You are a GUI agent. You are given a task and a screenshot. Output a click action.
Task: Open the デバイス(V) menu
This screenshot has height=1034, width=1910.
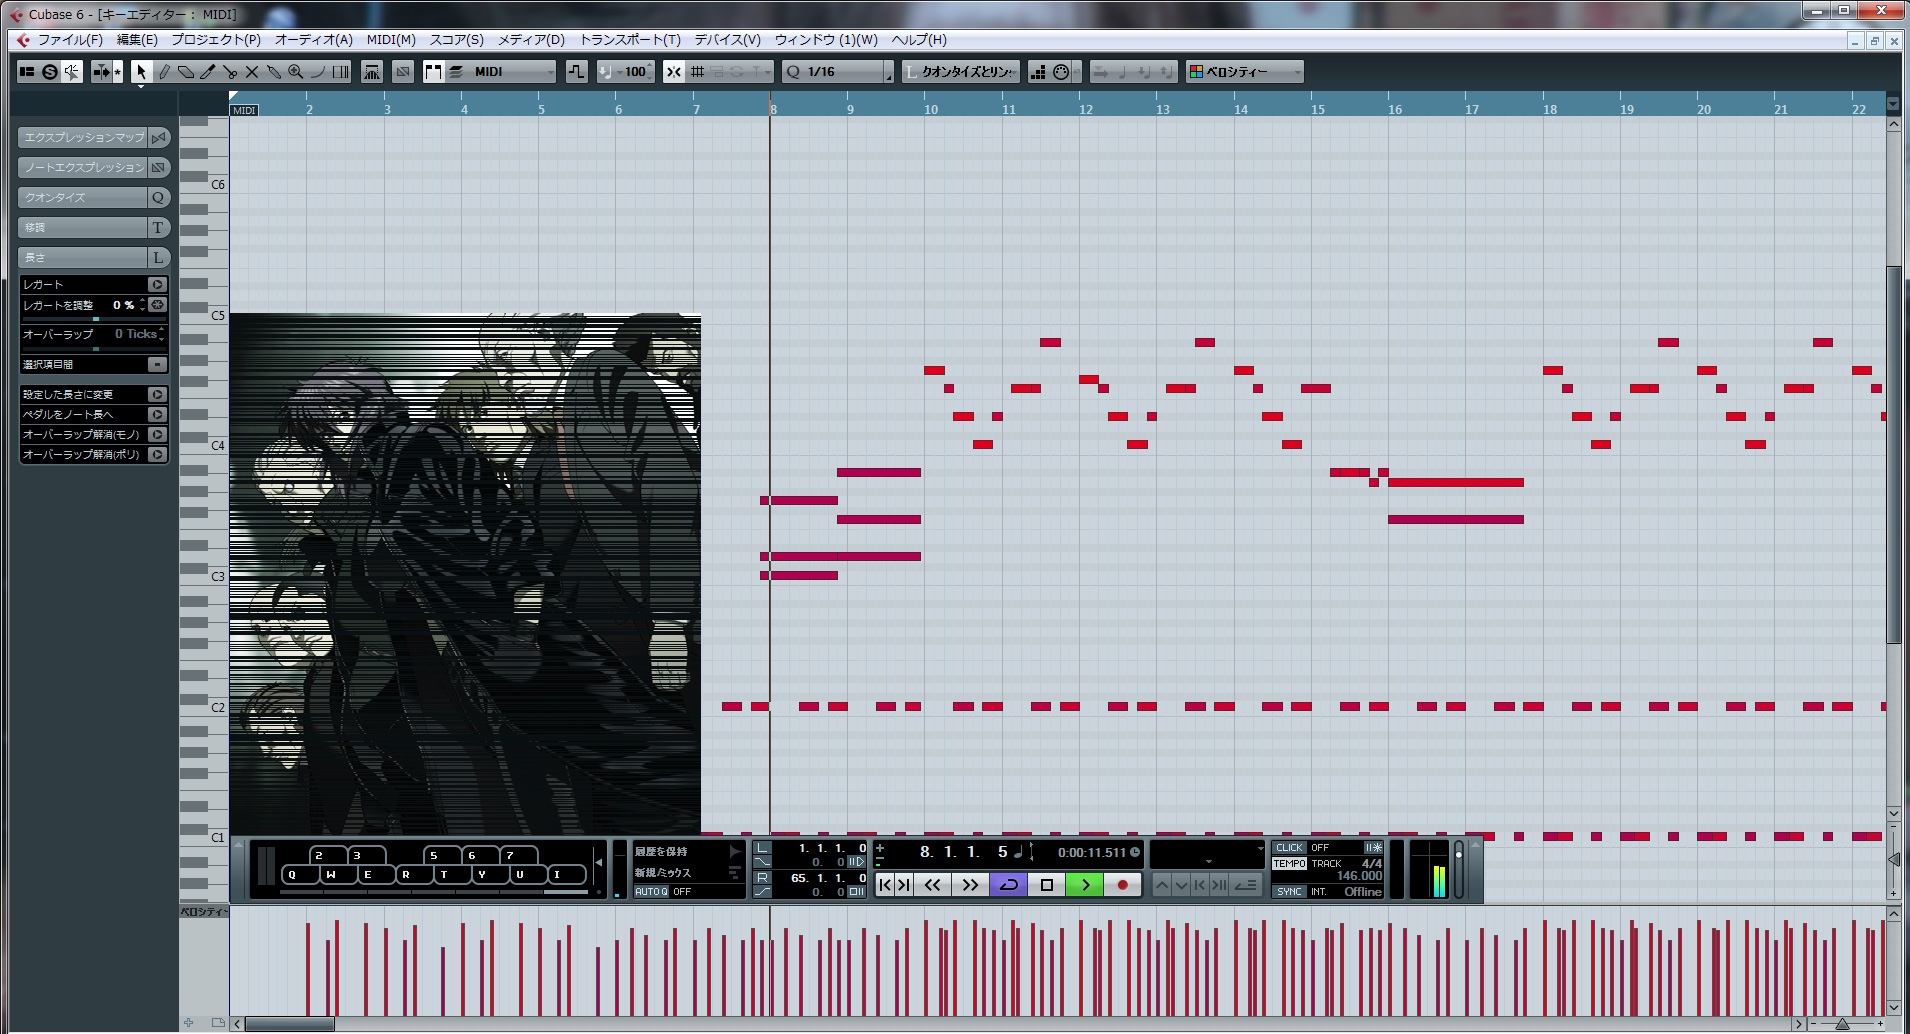pyautogui.click(x=728, y=40)
